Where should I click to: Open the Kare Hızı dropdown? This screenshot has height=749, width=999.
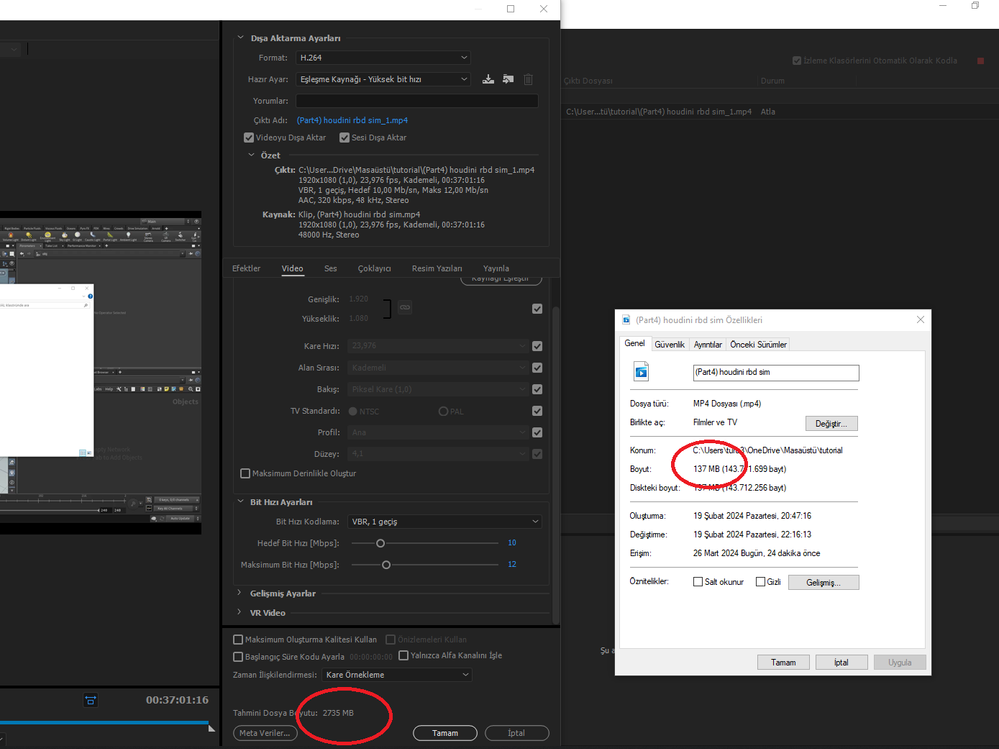[438, 346]
